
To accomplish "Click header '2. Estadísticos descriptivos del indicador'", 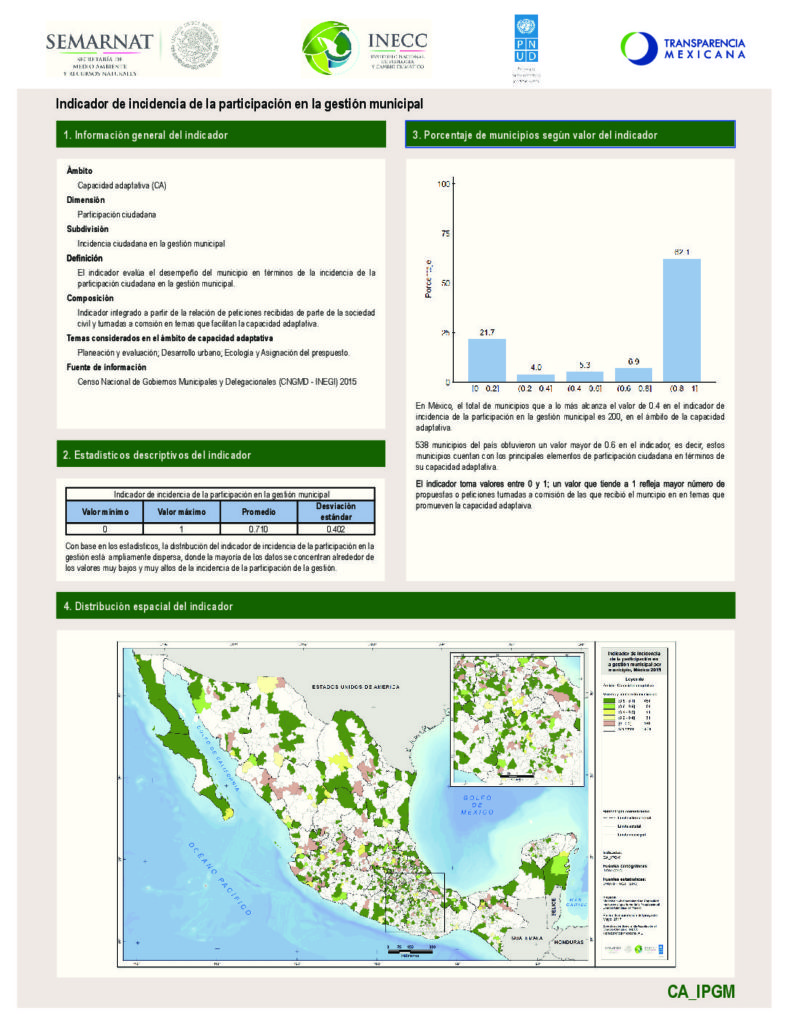I will 221,455.
